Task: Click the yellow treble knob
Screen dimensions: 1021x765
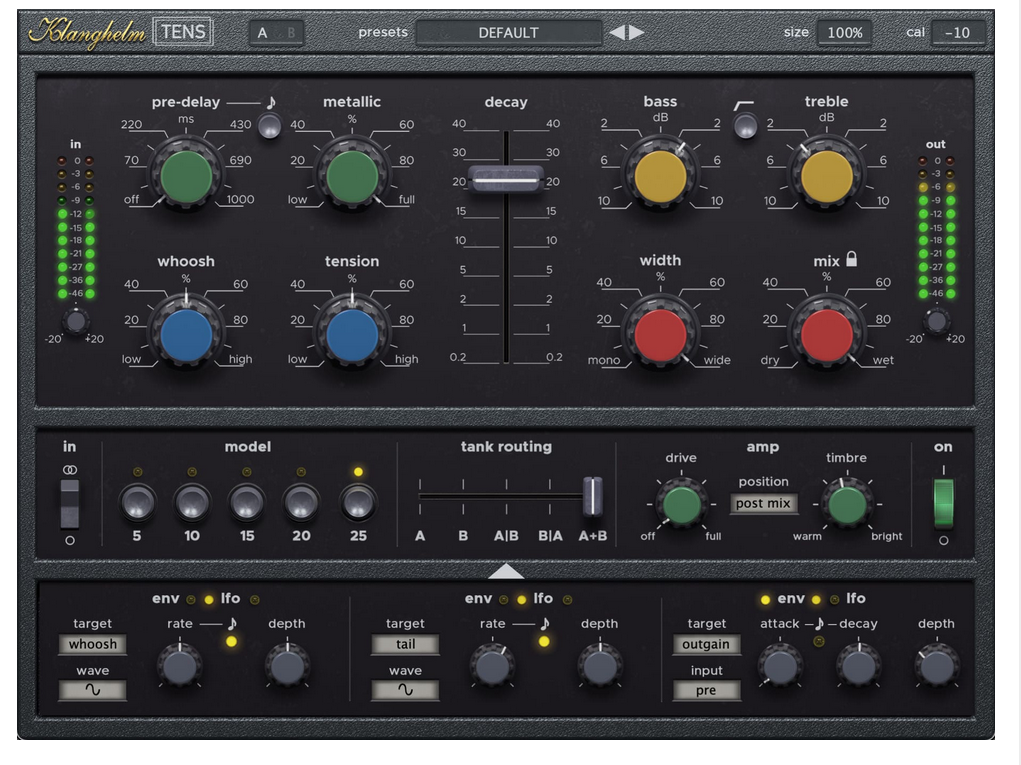Action: coord(826,176)
